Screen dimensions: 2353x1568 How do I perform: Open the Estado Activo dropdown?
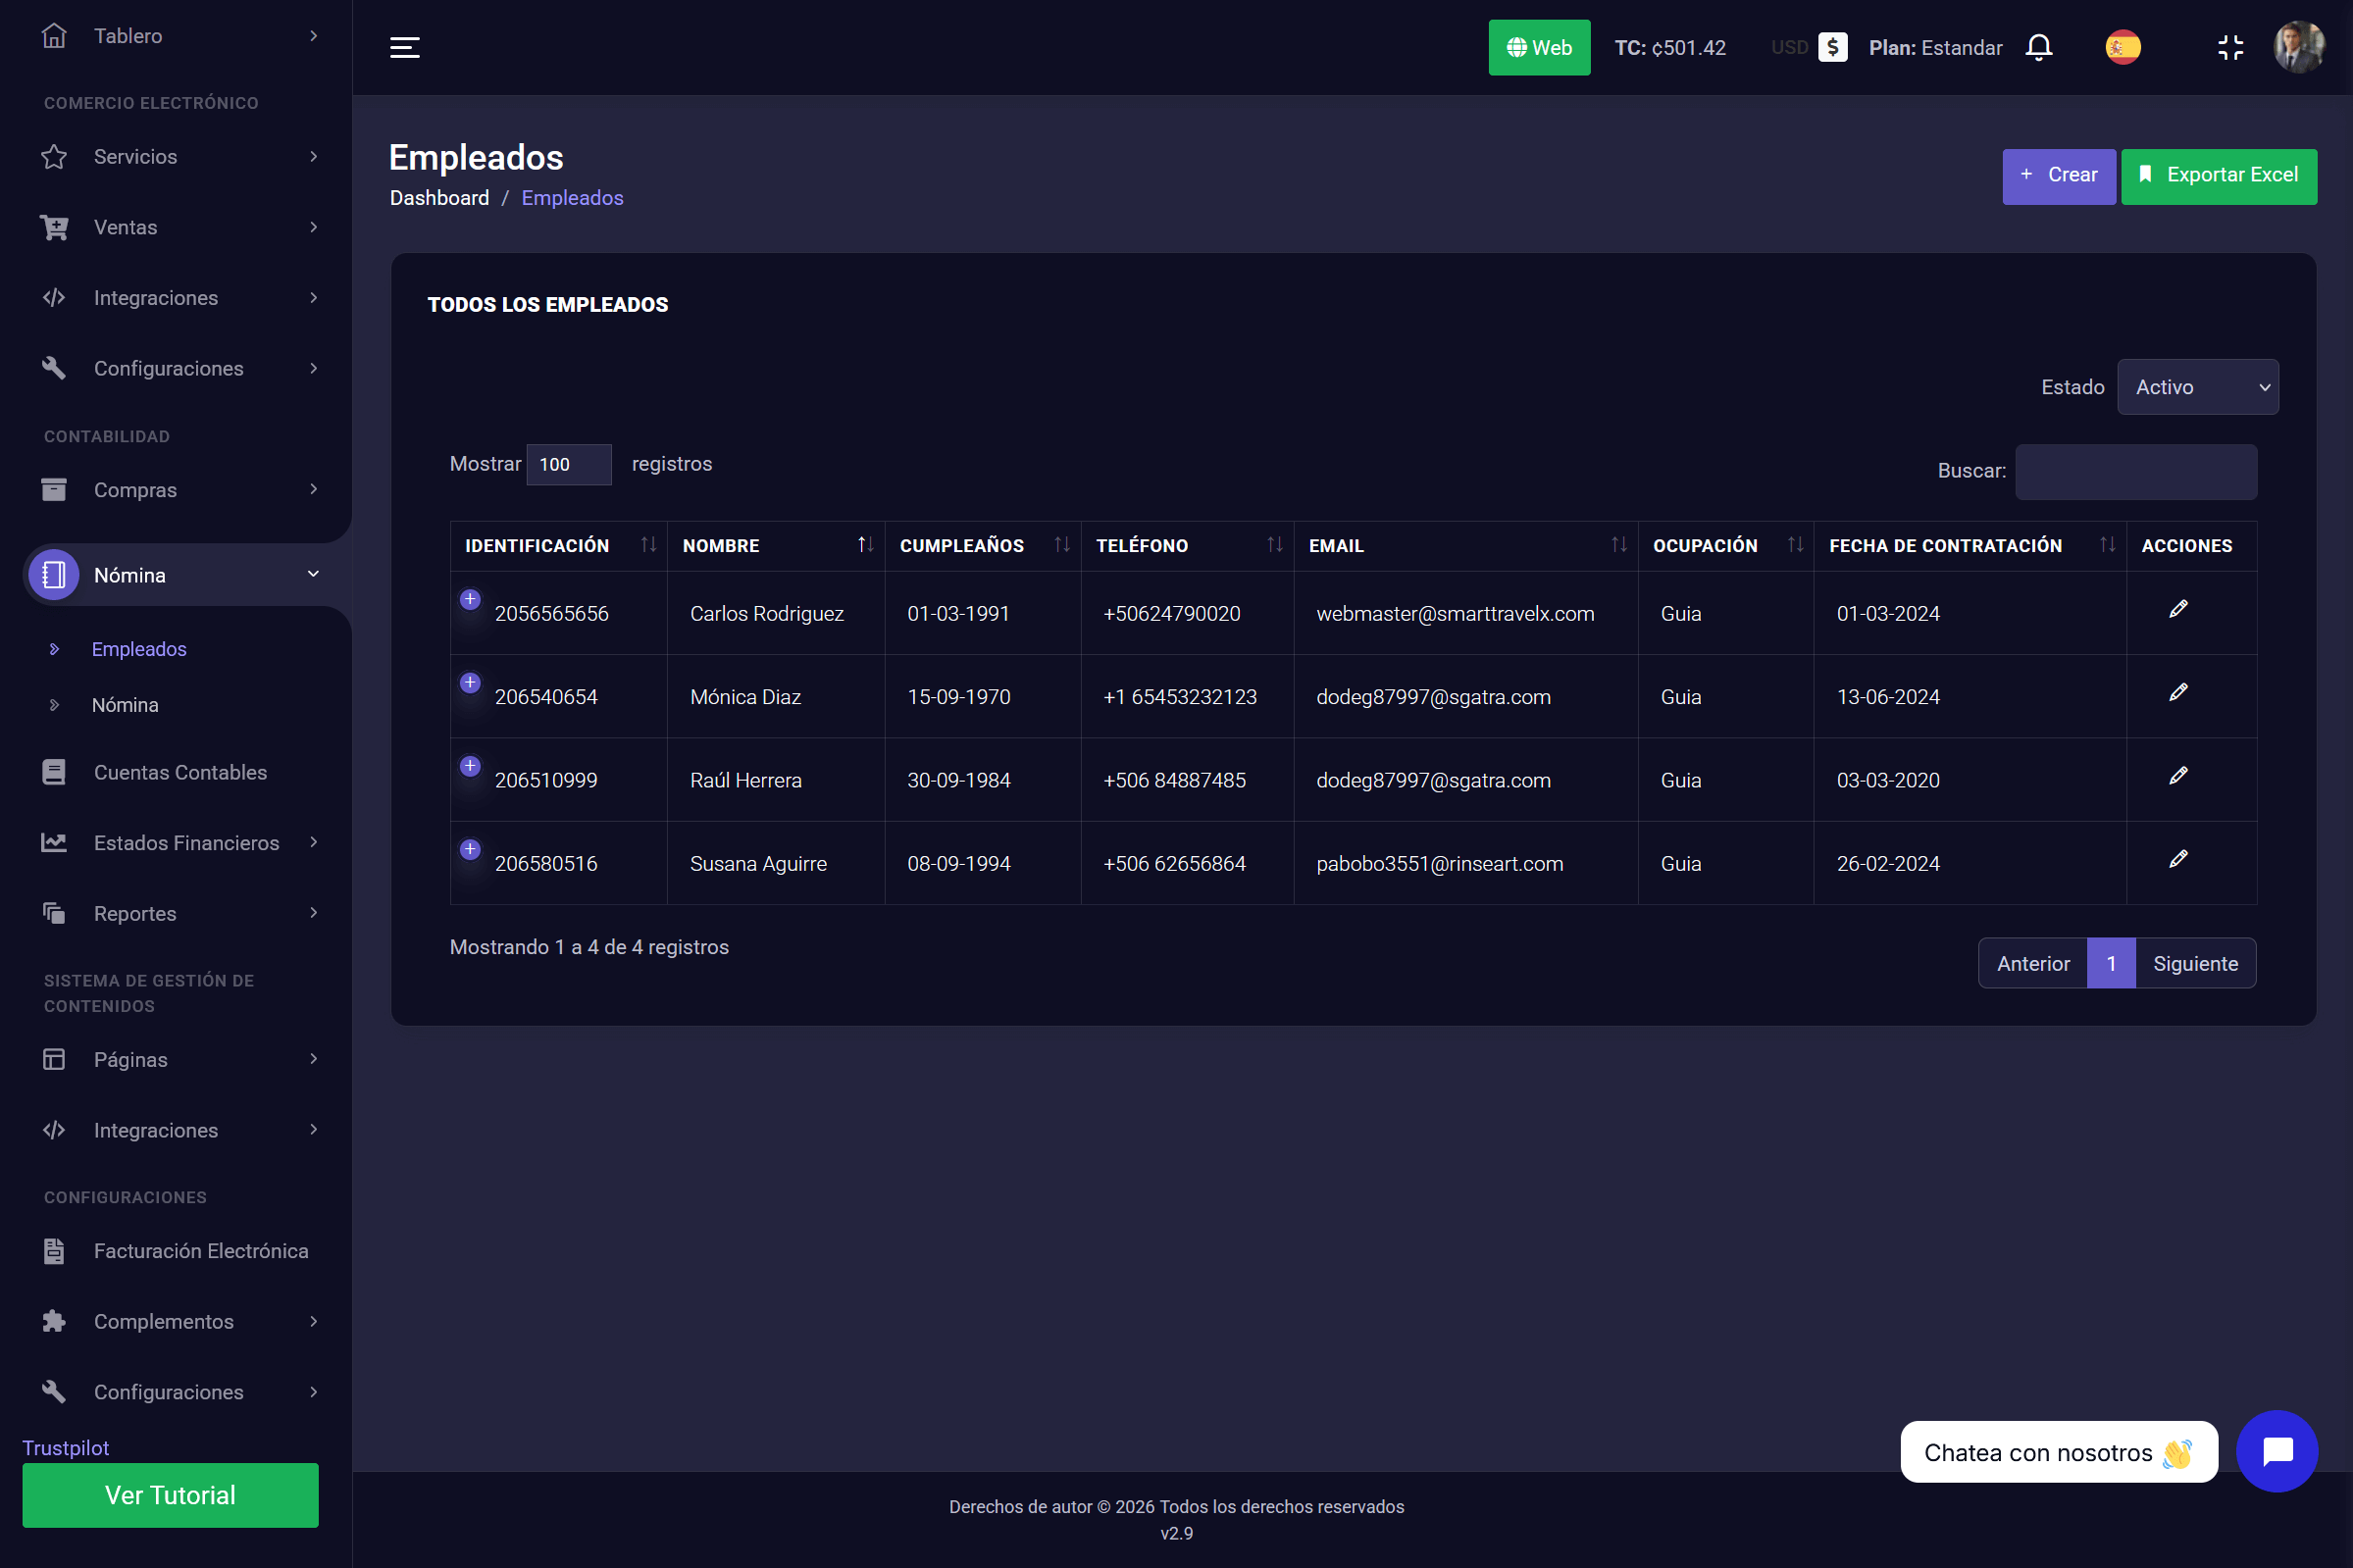pos(2197,387)
